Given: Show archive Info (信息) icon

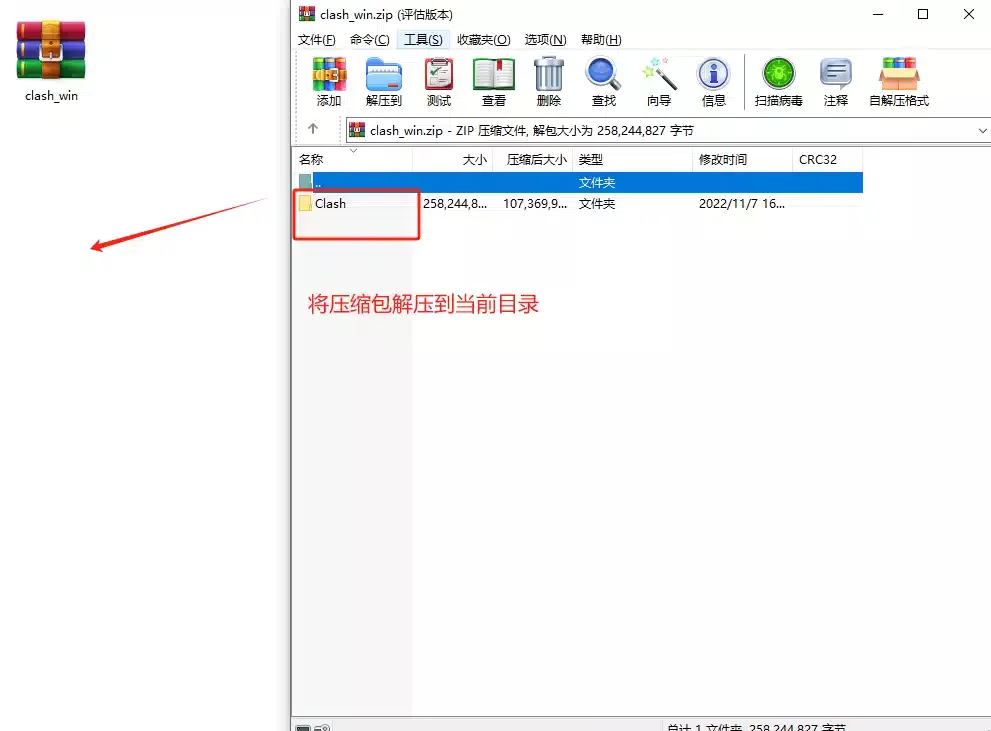Looking at the screenshot, I should point(713,82).
